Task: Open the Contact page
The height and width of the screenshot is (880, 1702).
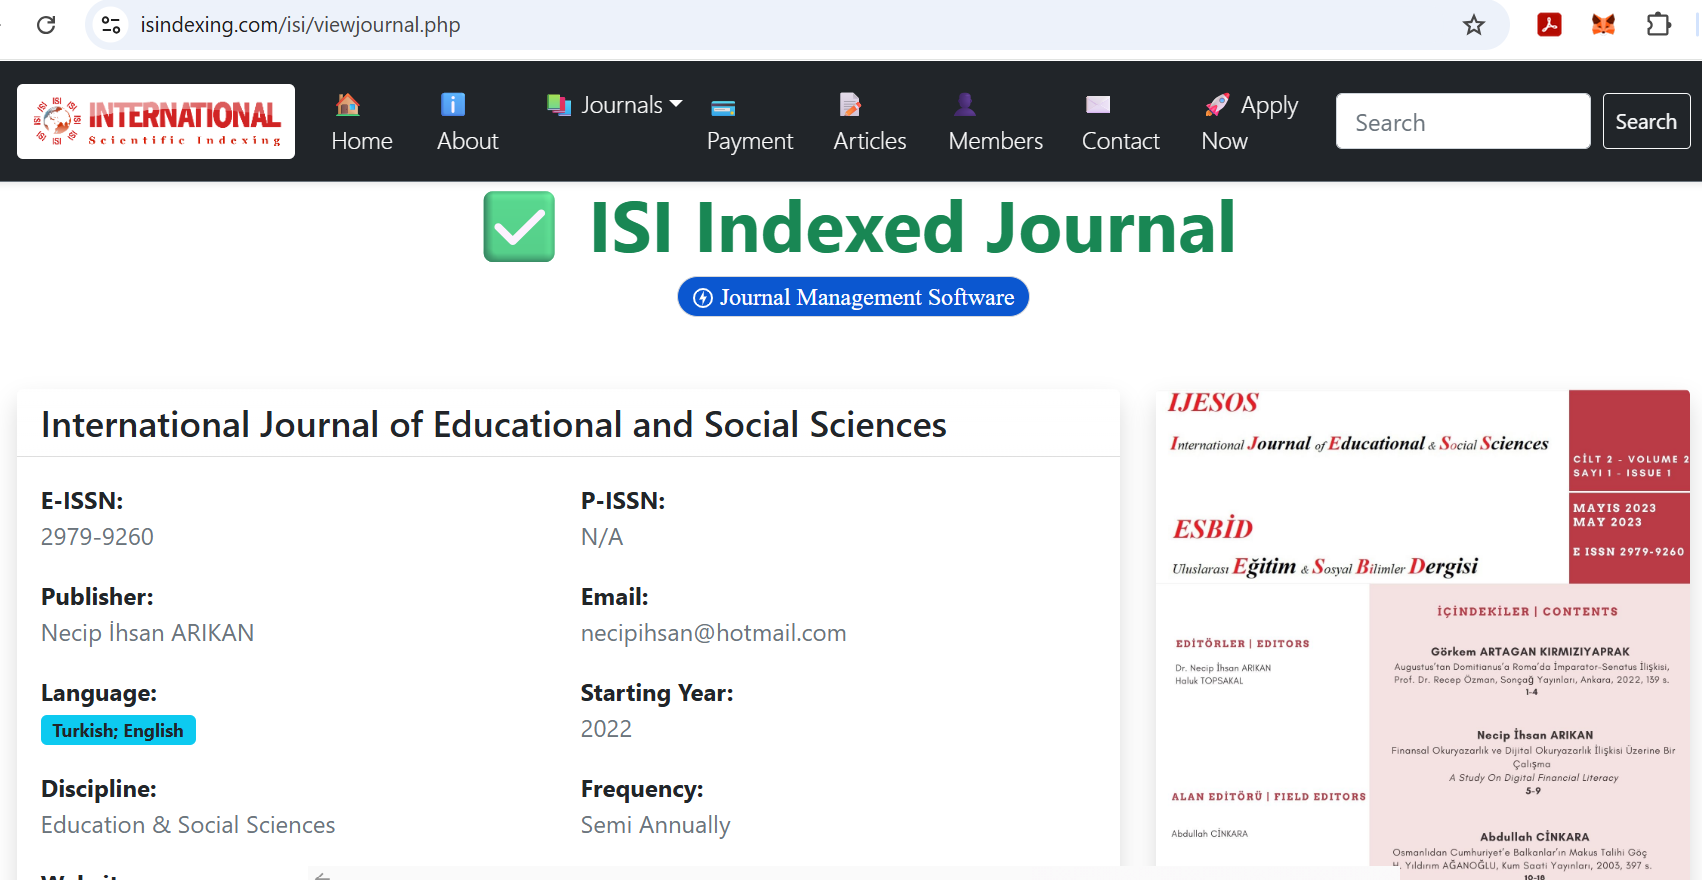Action: click(x=1120, y=122)
